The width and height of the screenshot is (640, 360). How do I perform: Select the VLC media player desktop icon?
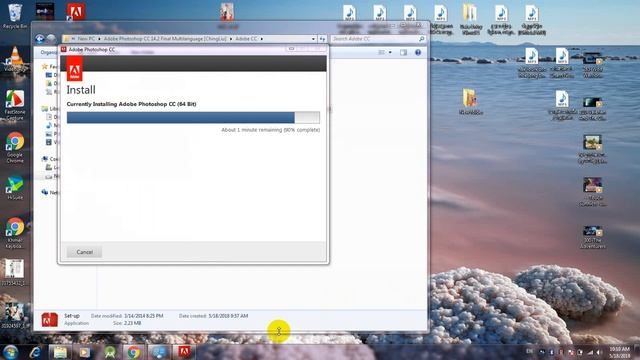click(15, 60)
